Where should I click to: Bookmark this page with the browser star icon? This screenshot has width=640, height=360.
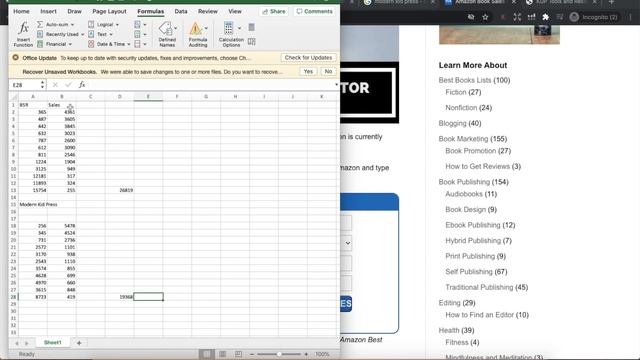[x=485, y=17]
